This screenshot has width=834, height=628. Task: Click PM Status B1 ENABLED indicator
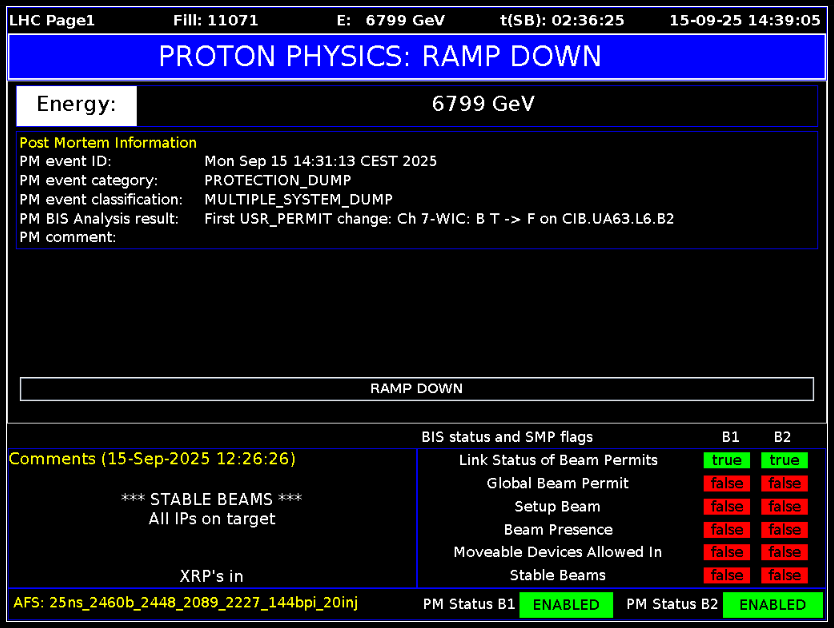click(566, 605)
